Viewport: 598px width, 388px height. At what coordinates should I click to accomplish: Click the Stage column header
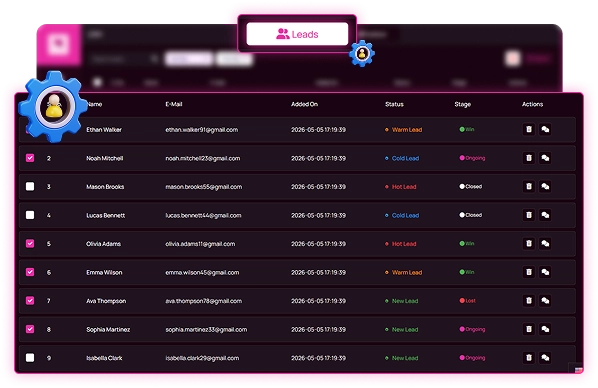click(463, 104)
